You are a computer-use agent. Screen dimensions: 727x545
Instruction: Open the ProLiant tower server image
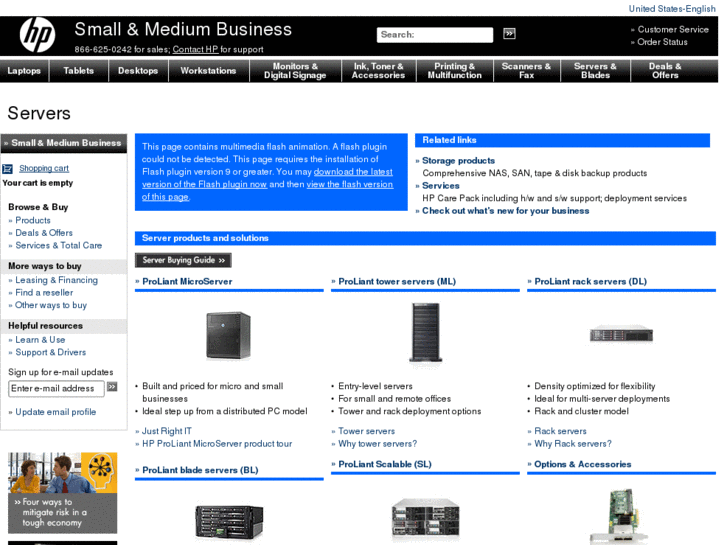click(426, 332)
